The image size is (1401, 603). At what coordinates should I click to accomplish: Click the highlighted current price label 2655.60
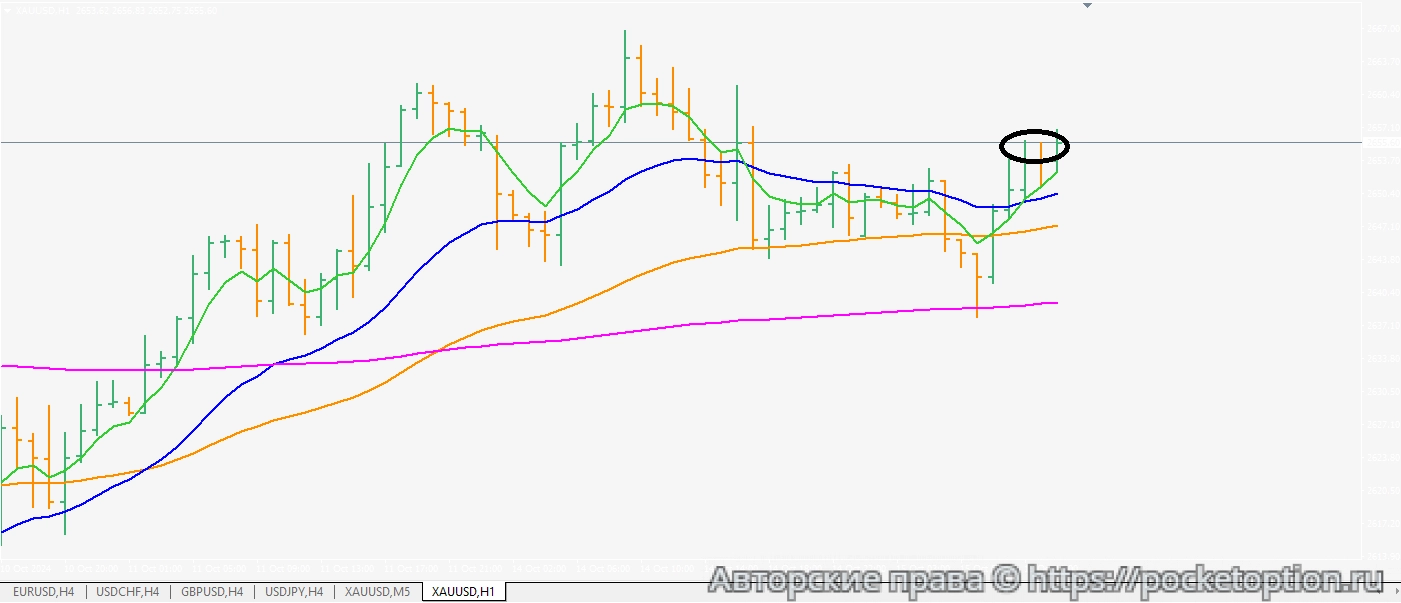(1382, 142)
